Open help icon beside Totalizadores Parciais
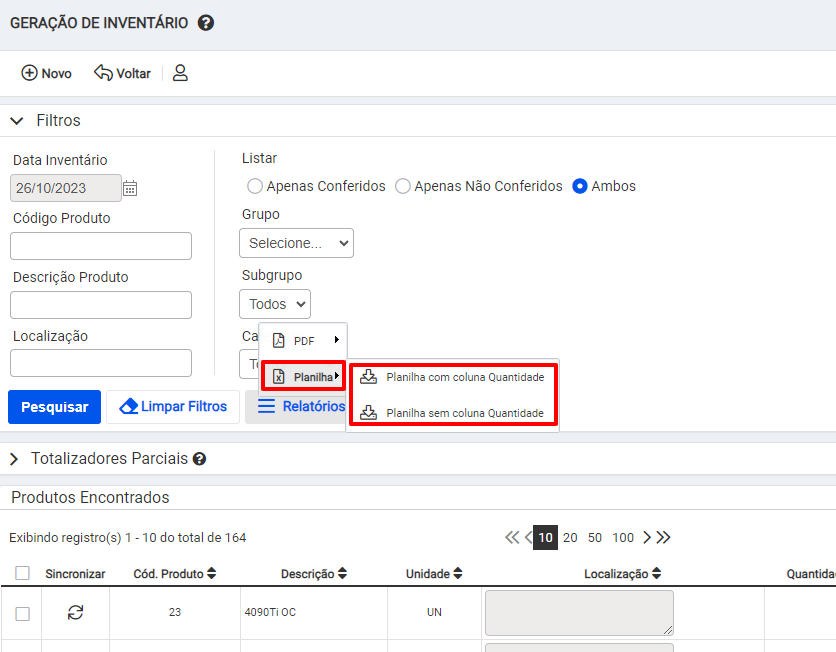This screenshot has height=652, width=836. 199,459
